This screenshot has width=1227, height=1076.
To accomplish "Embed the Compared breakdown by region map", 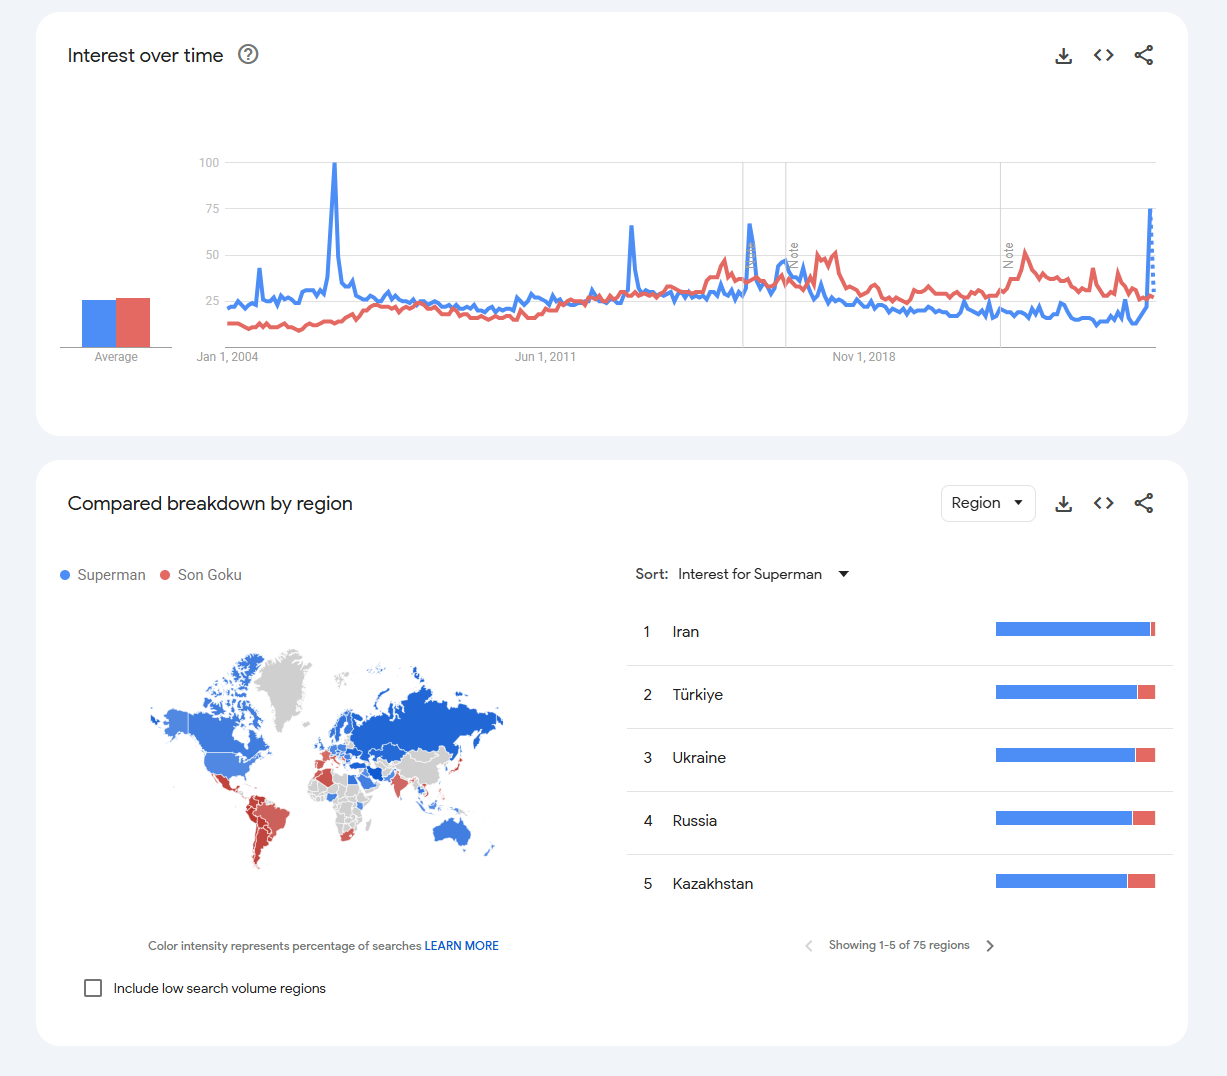I will click(x=1103, y=504).
